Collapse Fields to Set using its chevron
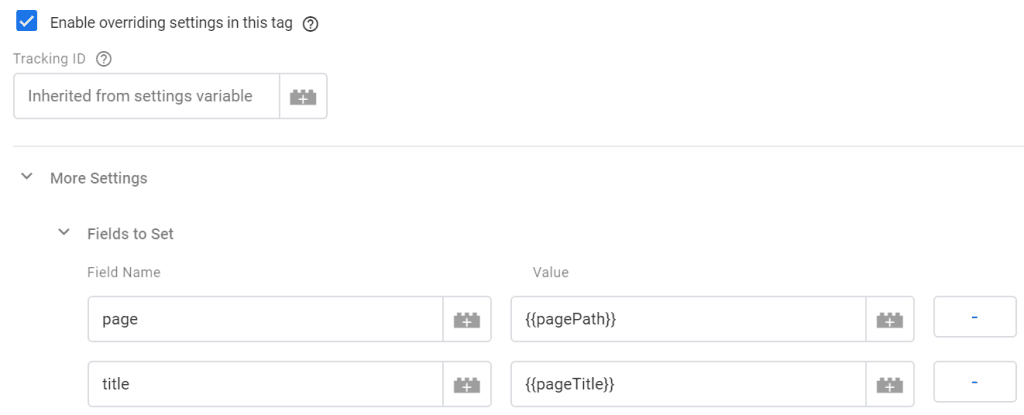This screenshot has width=1024, height=415. (x=64, y=233)
